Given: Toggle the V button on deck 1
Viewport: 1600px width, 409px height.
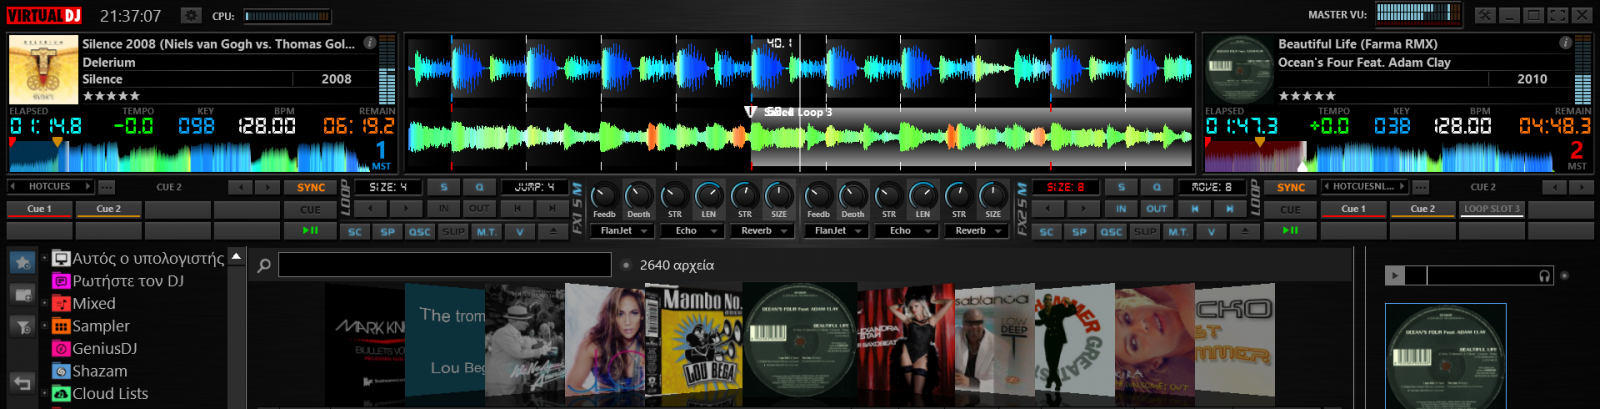Looking at the screenshot, I should click(519, 231).
